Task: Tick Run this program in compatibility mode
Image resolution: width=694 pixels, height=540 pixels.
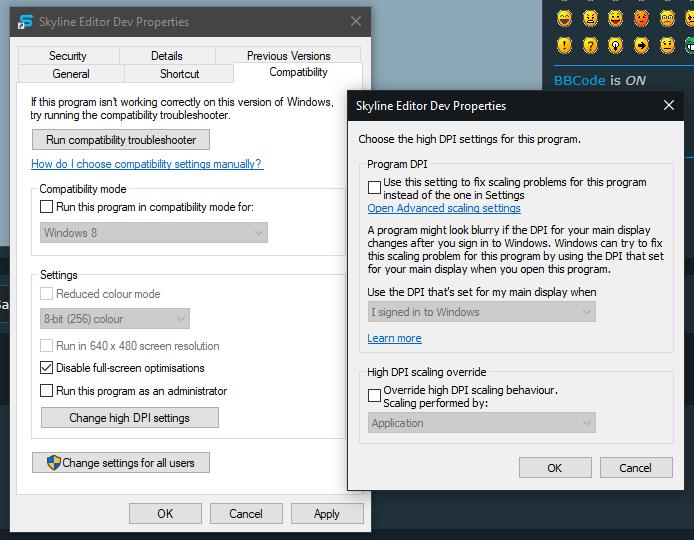Action: [46, 207]
